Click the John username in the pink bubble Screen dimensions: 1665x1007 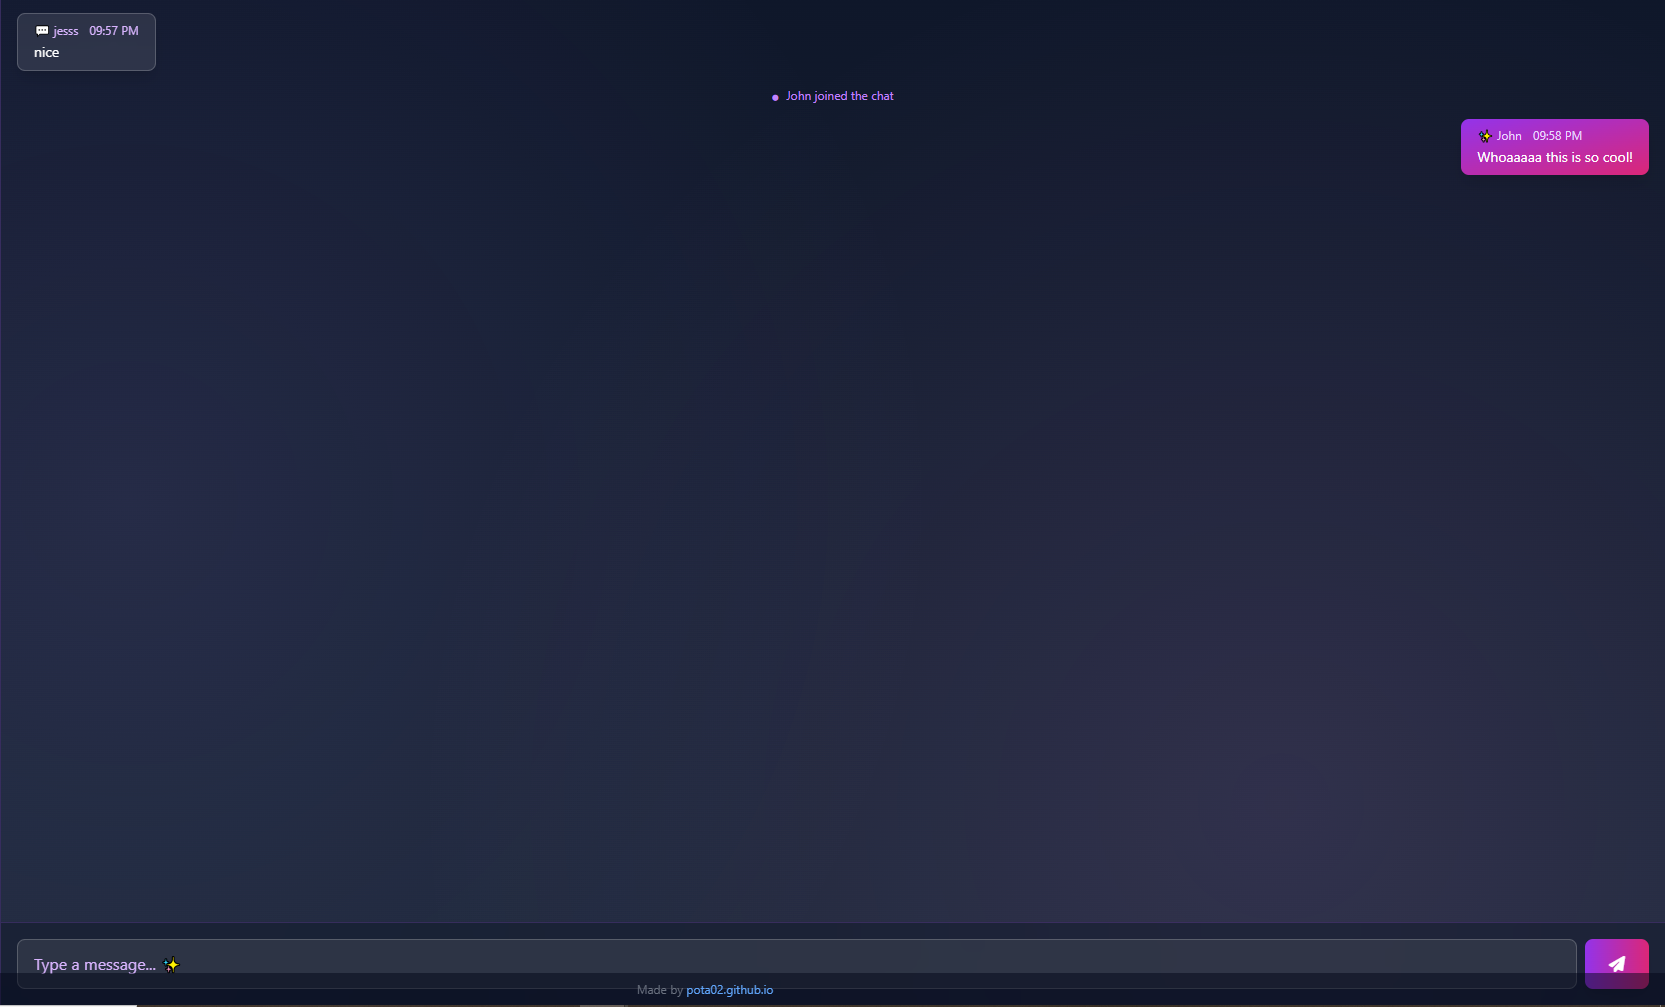1509,136
